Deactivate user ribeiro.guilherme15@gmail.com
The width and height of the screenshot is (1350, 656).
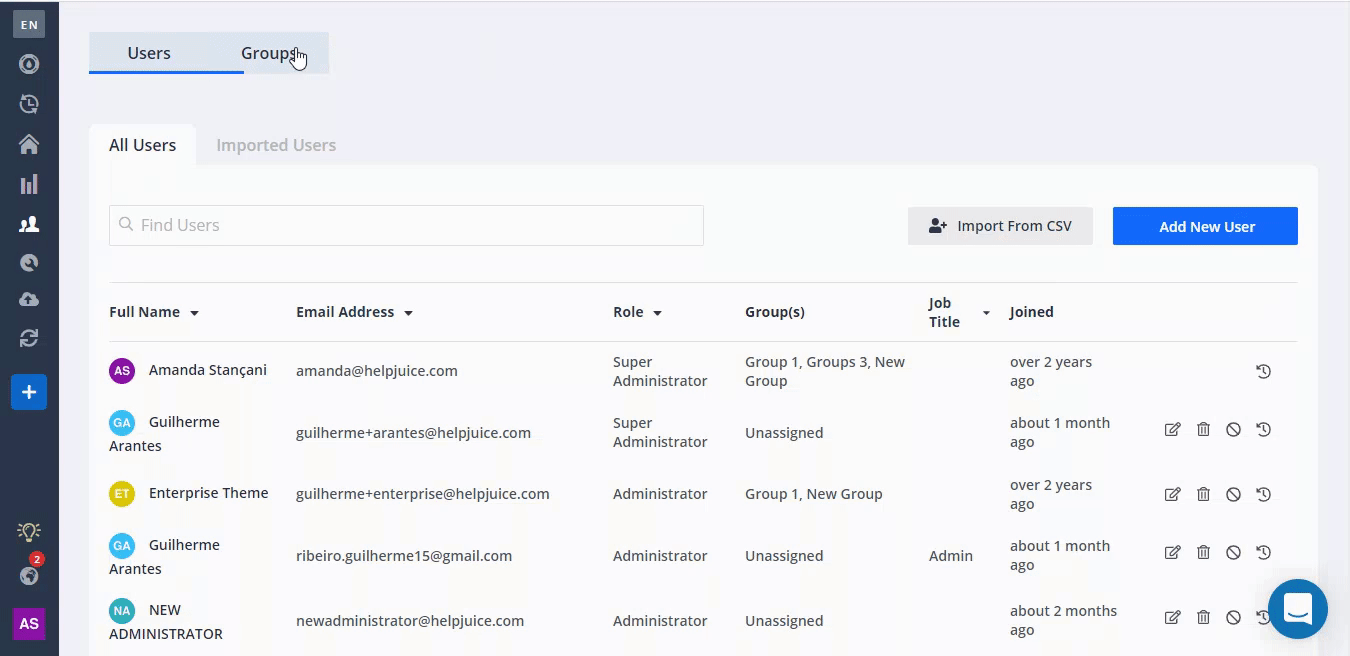click(1234, 552)
